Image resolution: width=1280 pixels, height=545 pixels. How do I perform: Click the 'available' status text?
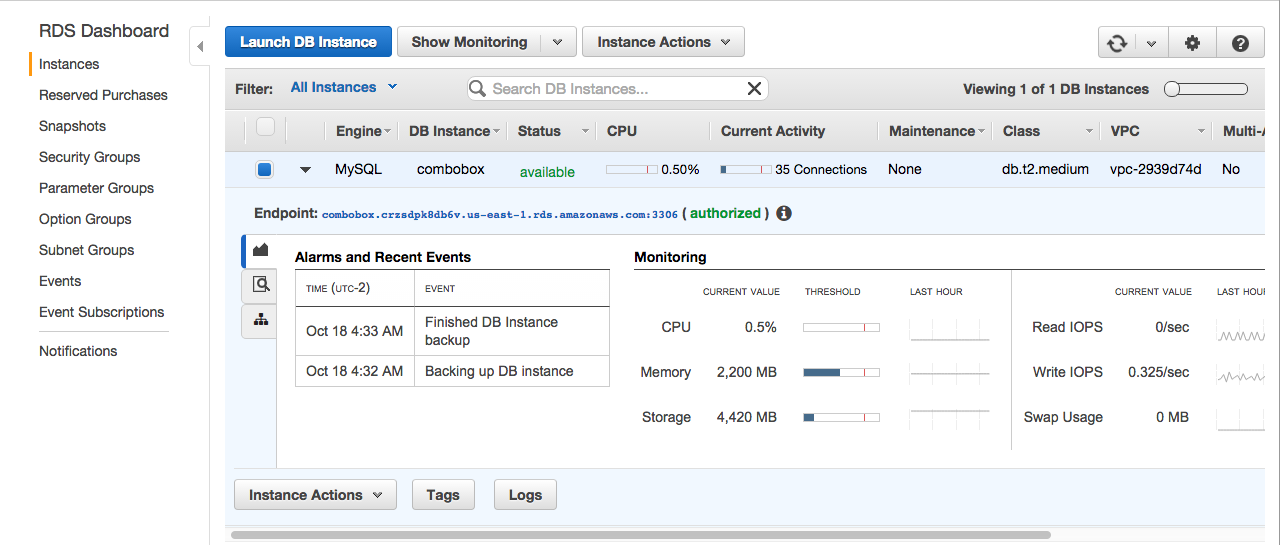(x=547, y=172)
